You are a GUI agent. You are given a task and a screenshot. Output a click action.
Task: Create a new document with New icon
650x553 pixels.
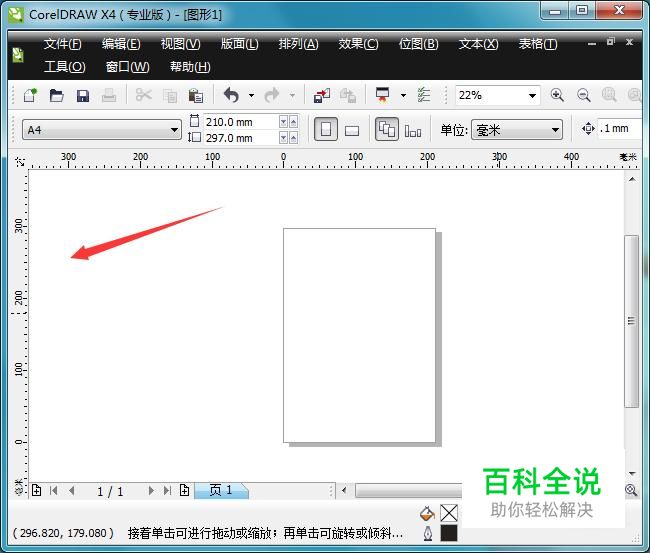point(30,95)
